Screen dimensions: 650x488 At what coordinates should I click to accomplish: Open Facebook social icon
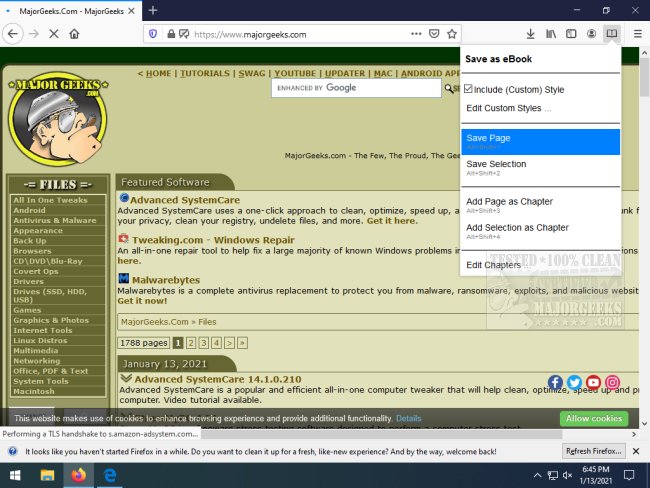point(555,382)
